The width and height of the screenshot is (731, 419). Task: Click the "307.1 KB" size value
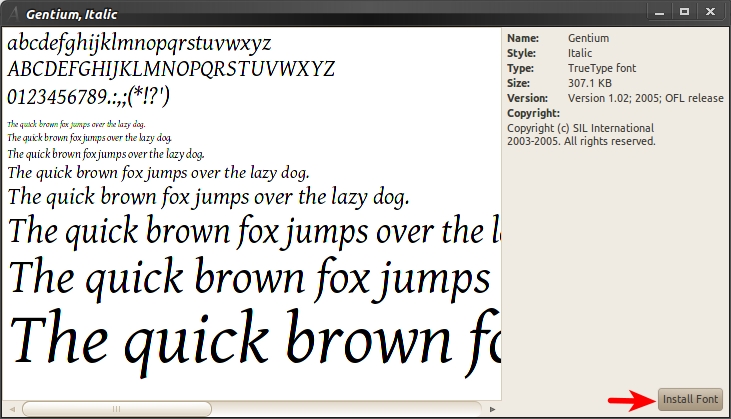(590, 83)
